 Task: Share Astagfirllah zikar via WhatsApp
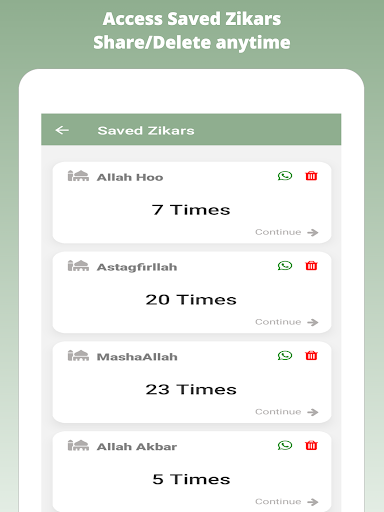coord(285,266)
